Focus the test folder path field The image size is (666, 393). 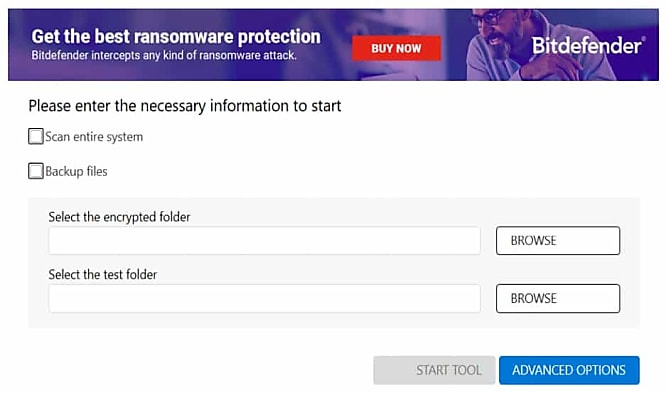[x=264, y=298]
